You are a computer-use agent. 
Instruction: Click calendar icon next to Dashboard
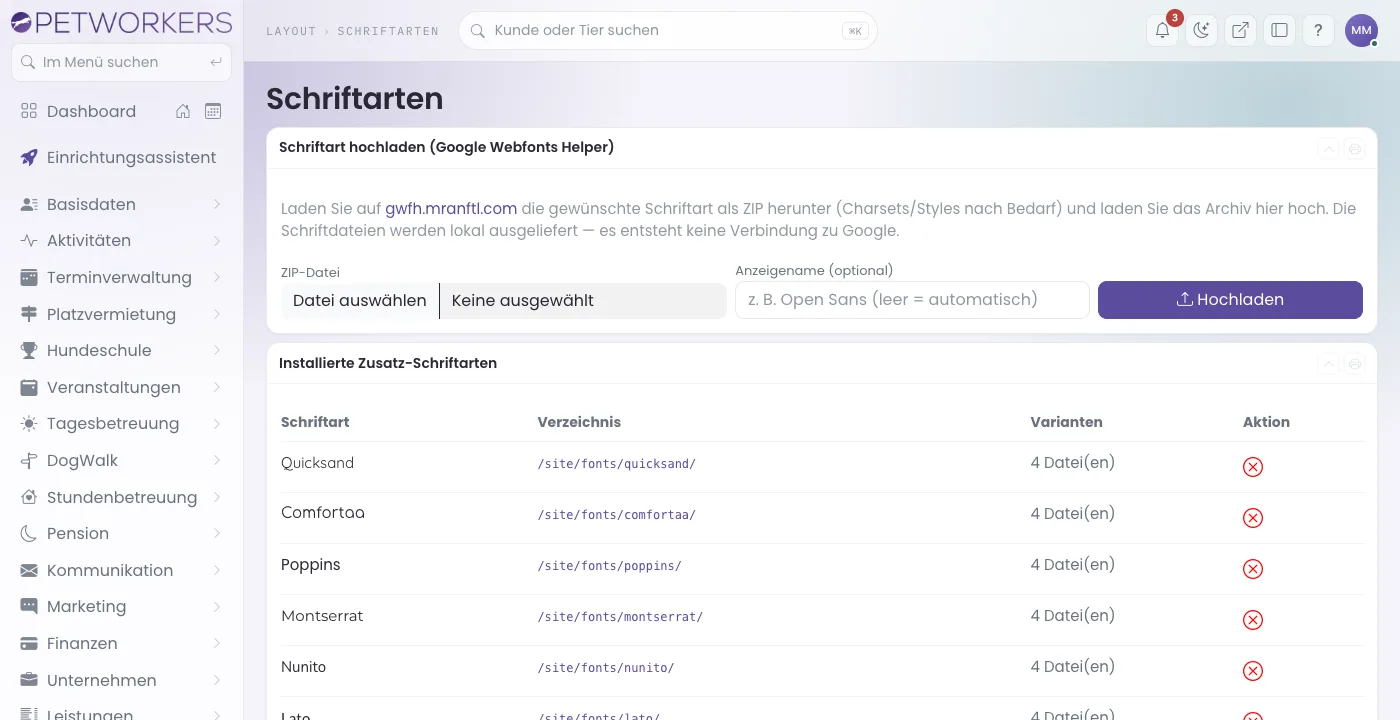[x=213, y=111]
